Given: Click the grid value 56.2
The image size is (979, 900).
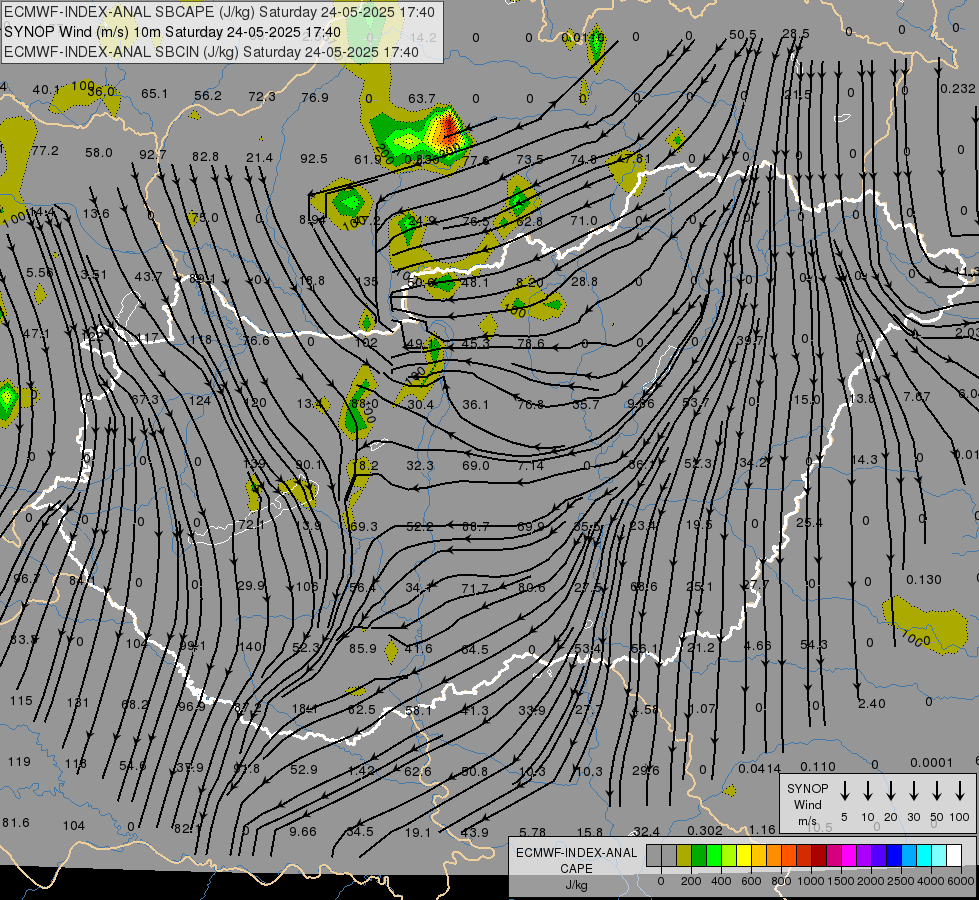Looking at the screenshot, I should pos(208,96).
